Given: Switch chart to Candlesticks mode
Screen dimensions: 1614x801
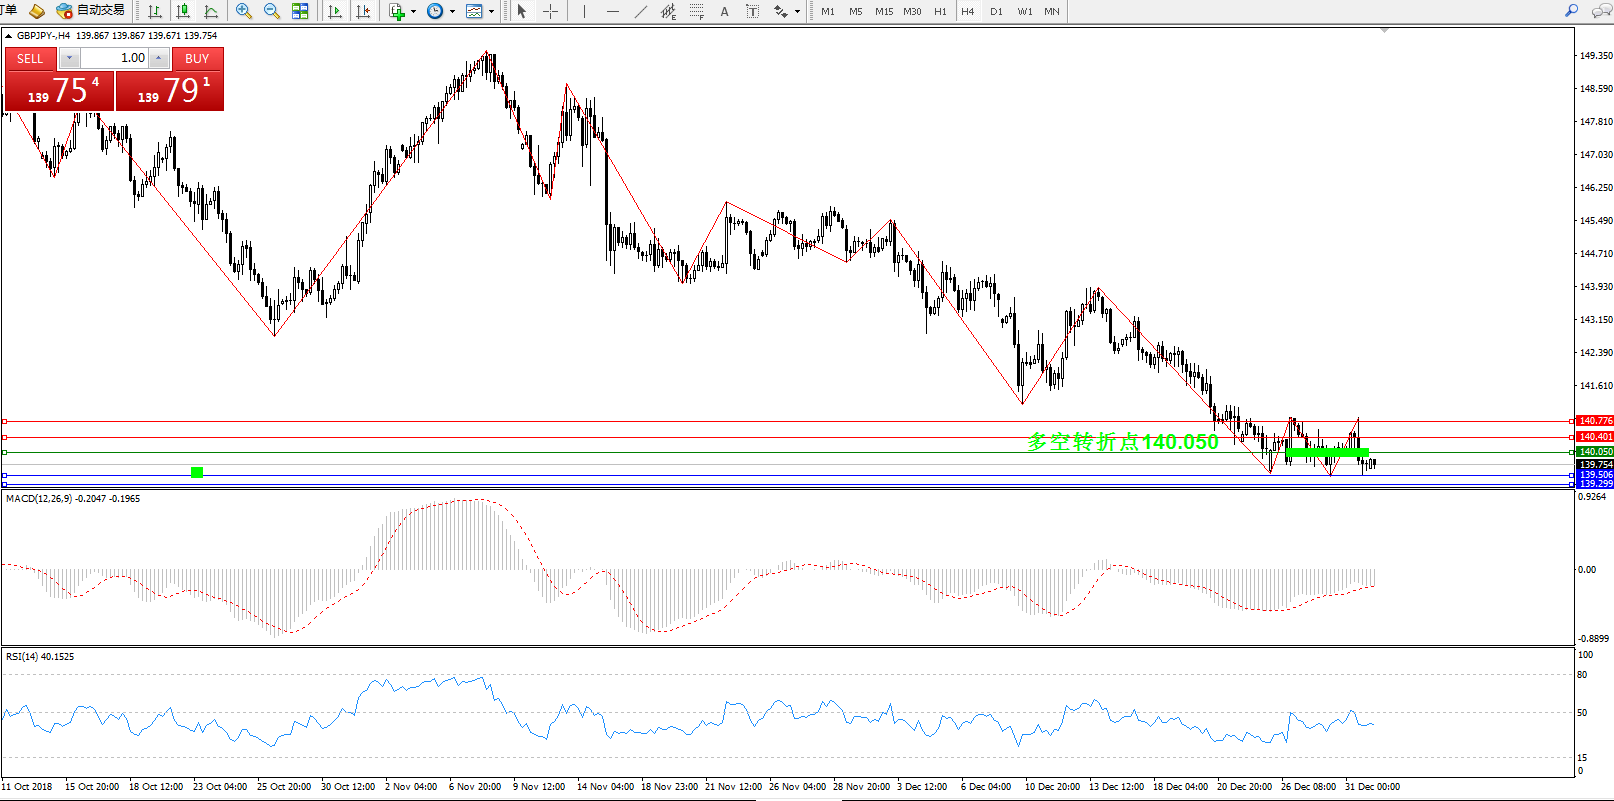Looking at the screenshot, I should pyautogui.click(x=183, y=11).
